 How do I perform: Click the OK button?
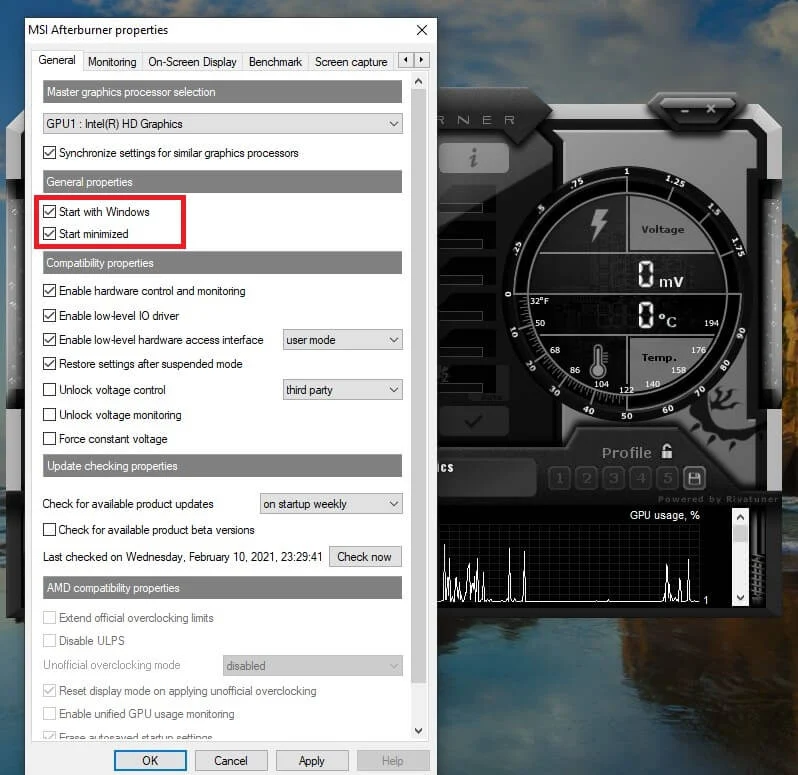pyautogui.click(x=150, y=760)
